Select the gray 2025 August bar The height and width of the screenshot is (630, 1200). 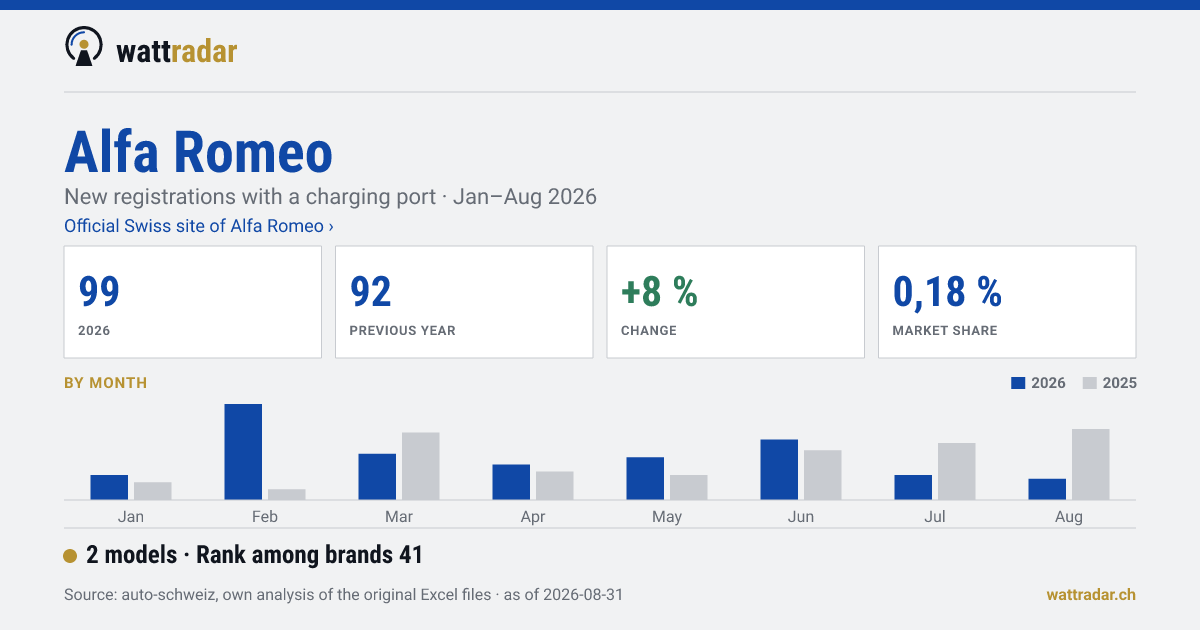tap(1091, 464)
